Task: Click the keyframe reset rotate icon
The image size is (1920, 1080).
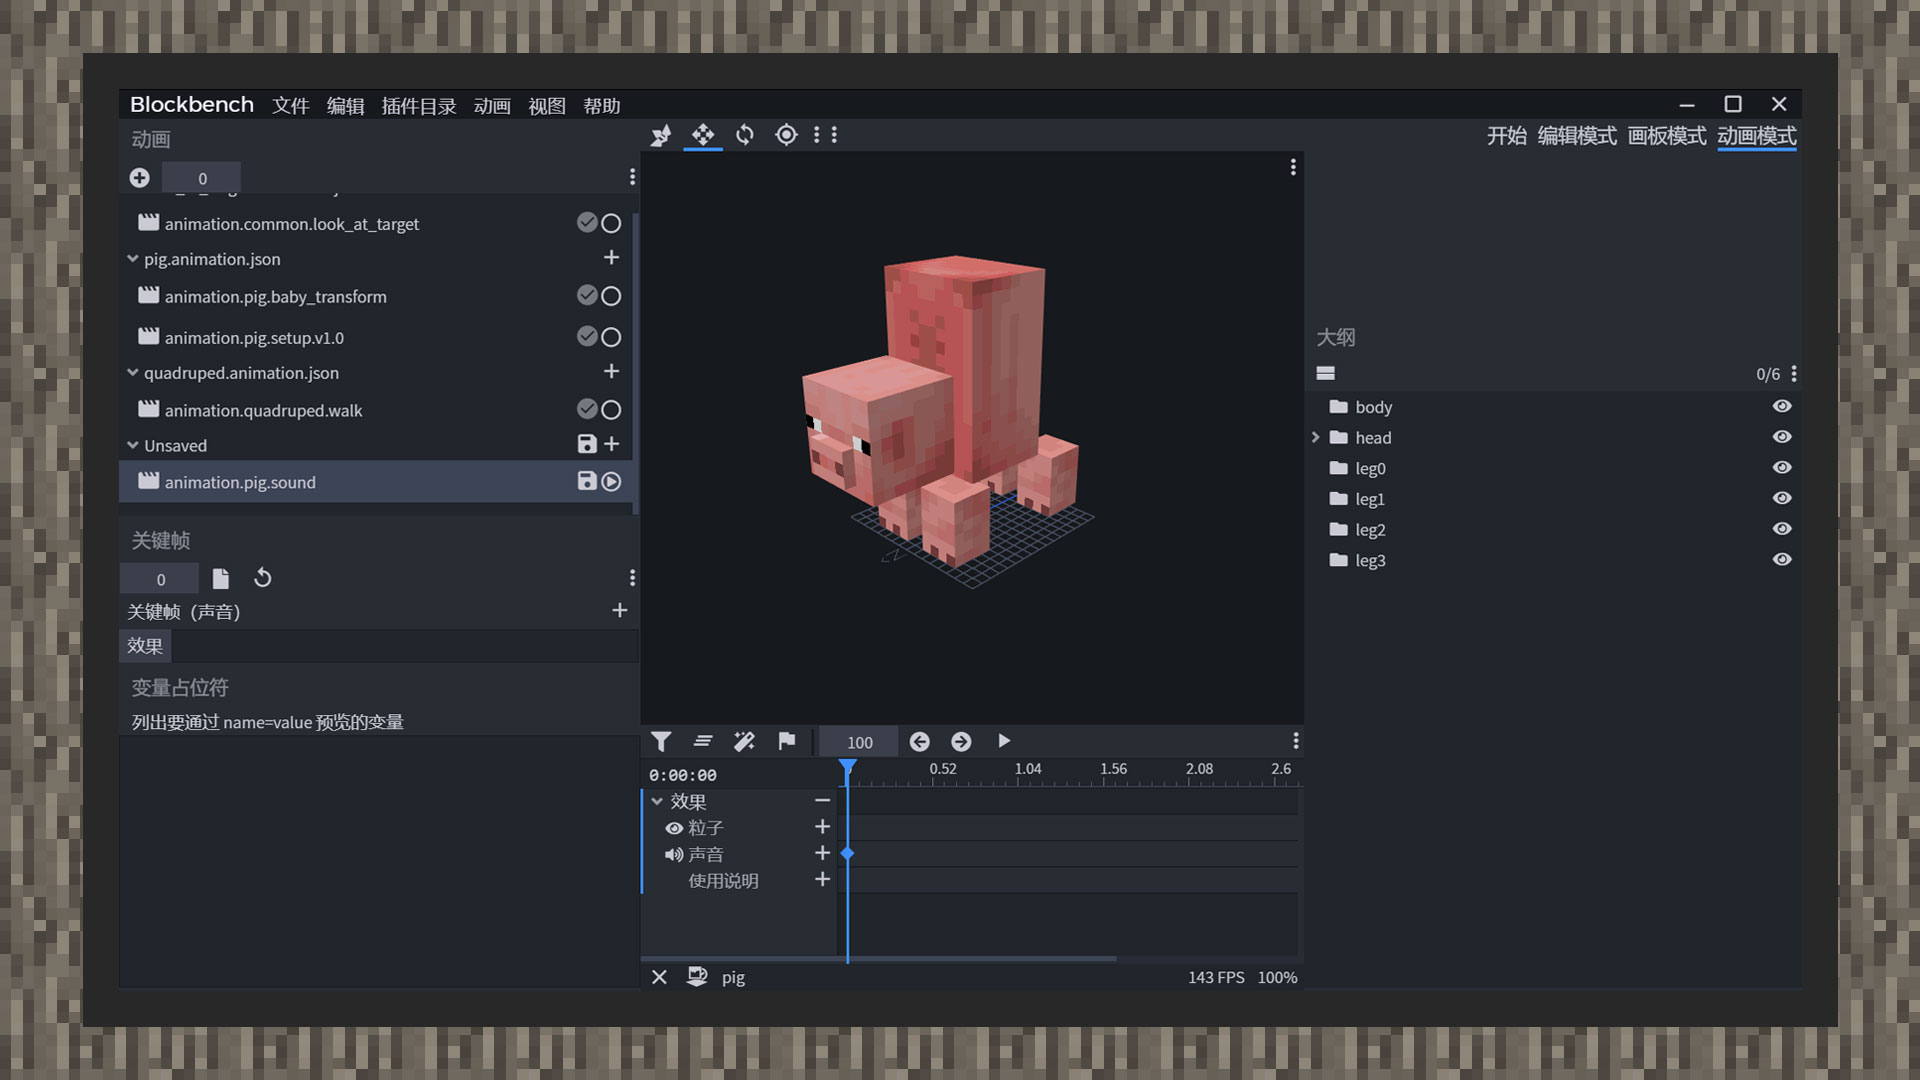Action: pyautogui.click(x=262, y=578)
